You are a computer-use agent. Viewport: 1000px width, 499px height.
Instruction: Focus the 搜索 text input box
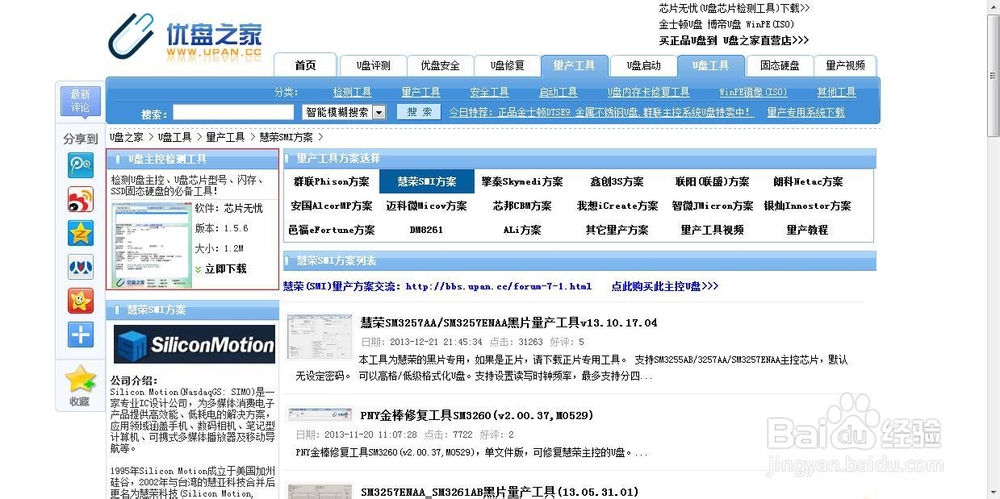[233, 112]
